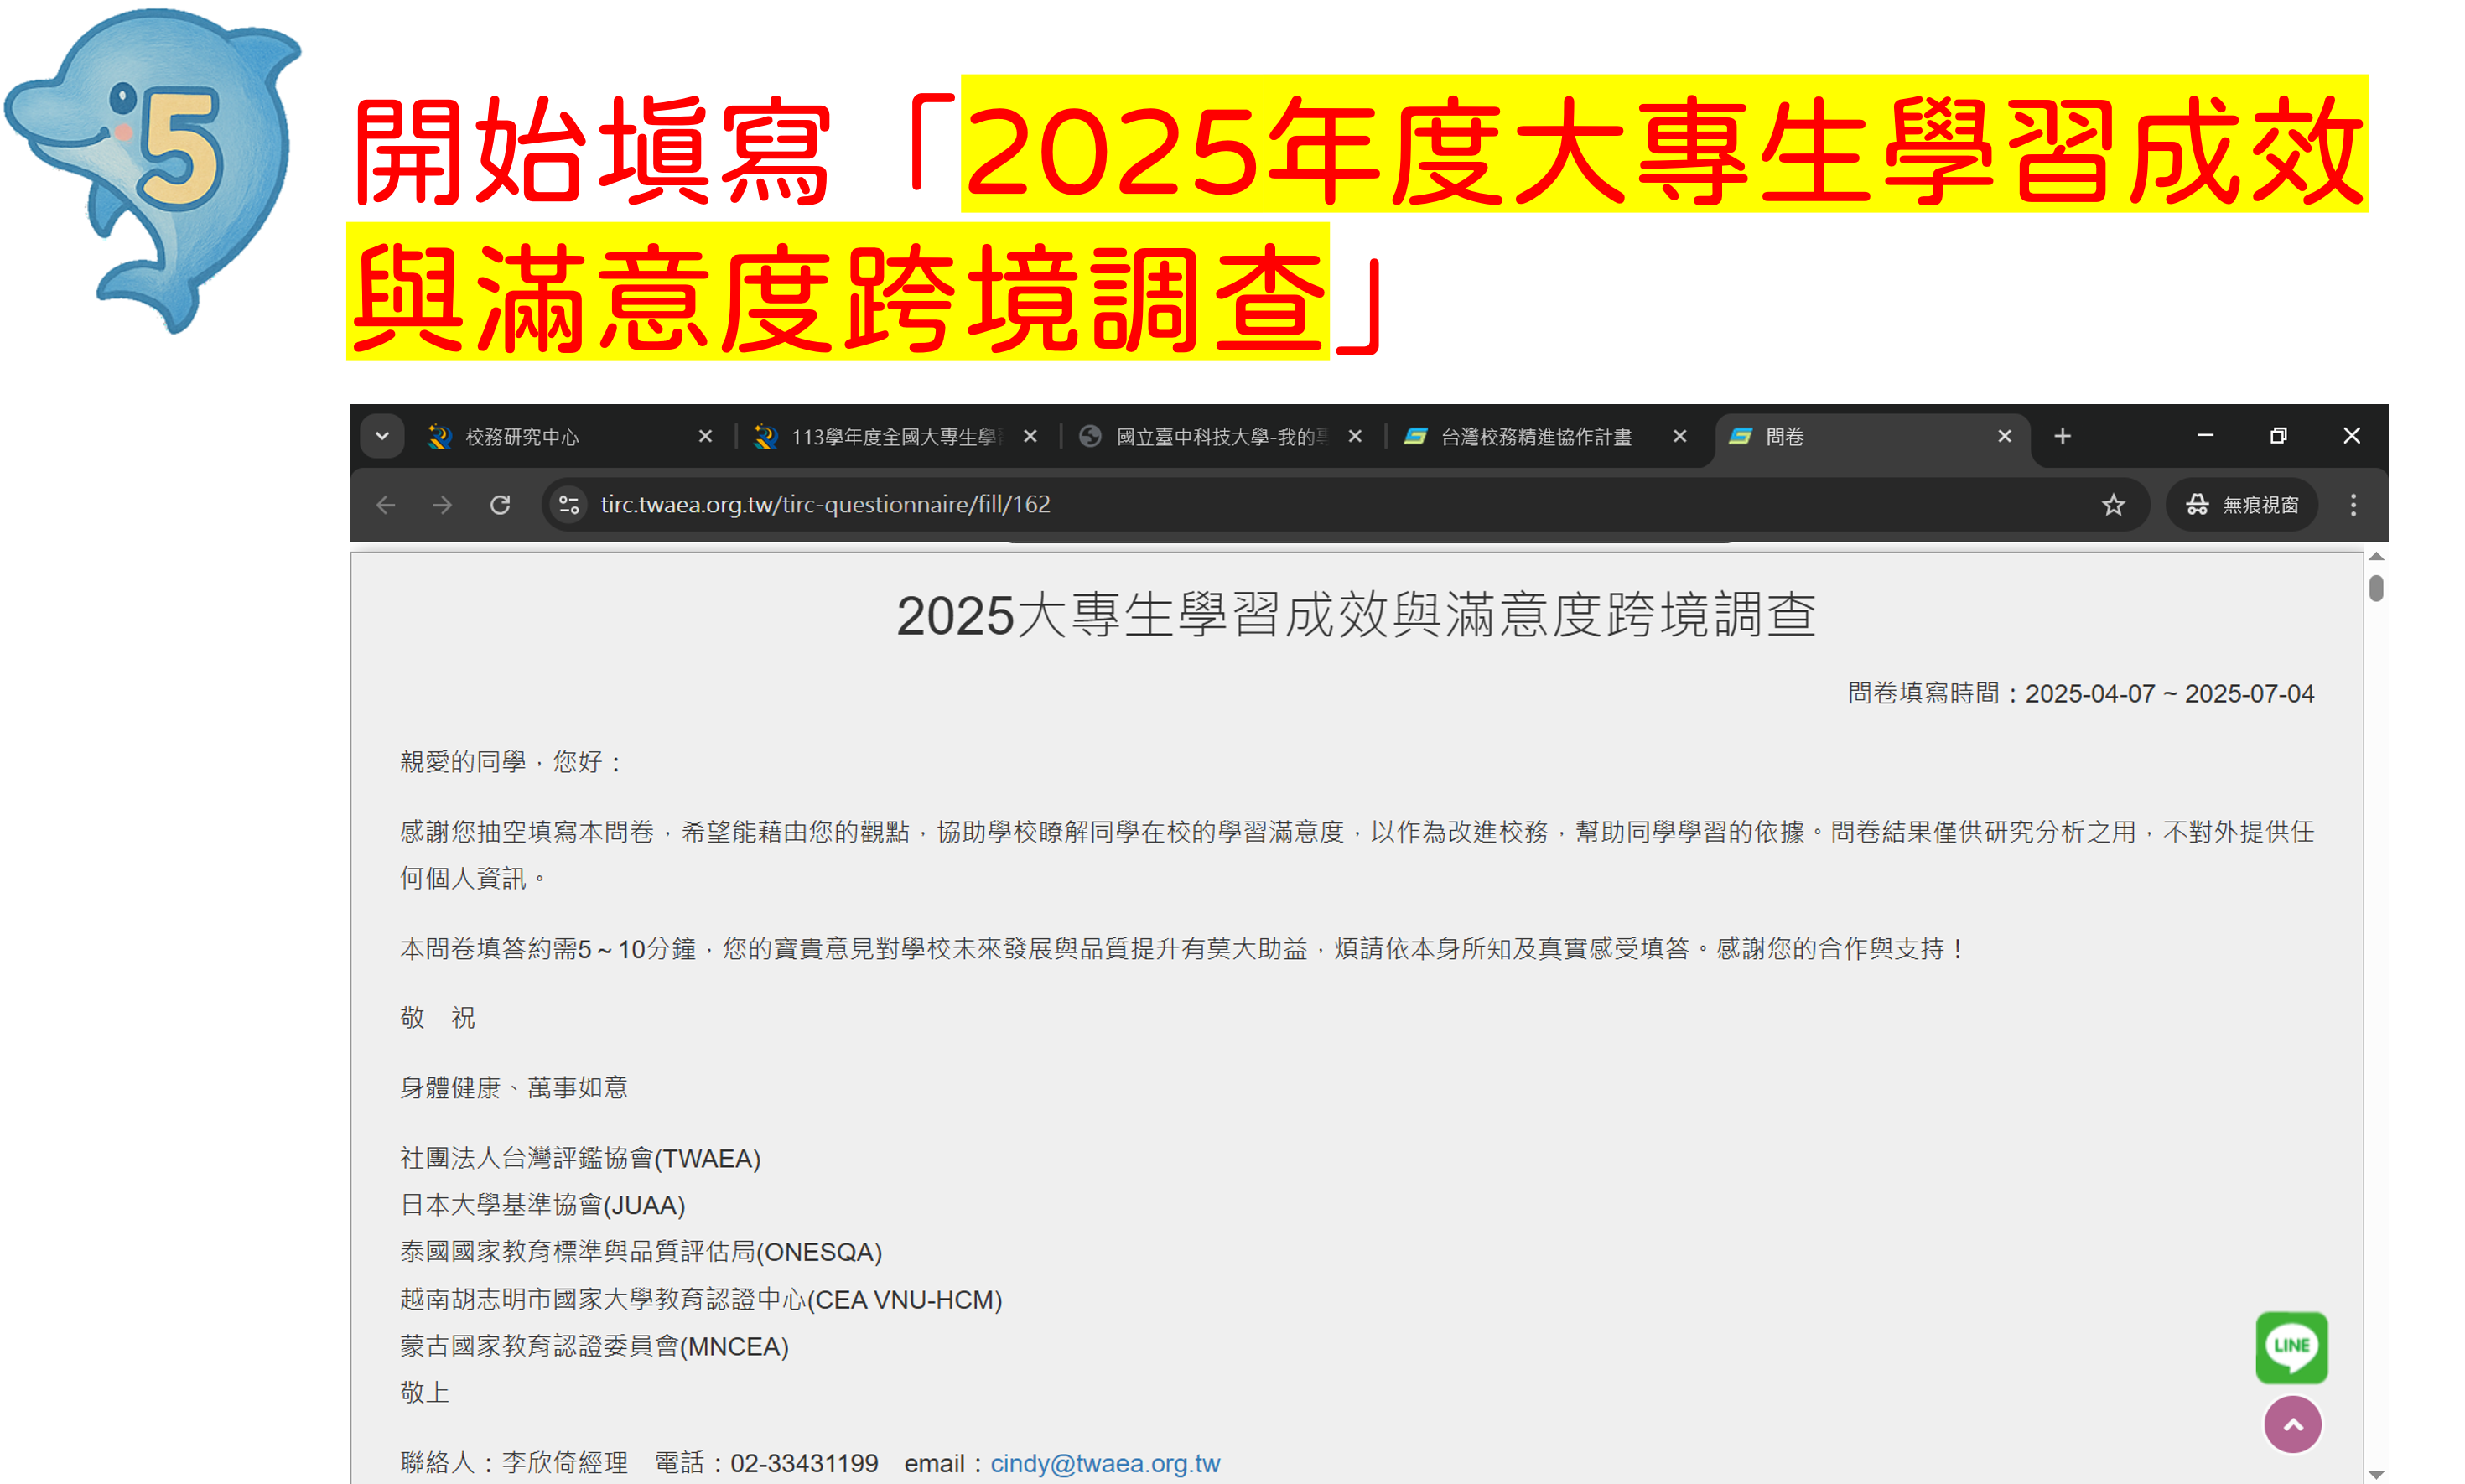The width and height of the screenshot is (2465, 1484).
Task: Click the contact text 聯絡人：李欣倚經理
Action: pyautogui.click(x=513, y=1463)
